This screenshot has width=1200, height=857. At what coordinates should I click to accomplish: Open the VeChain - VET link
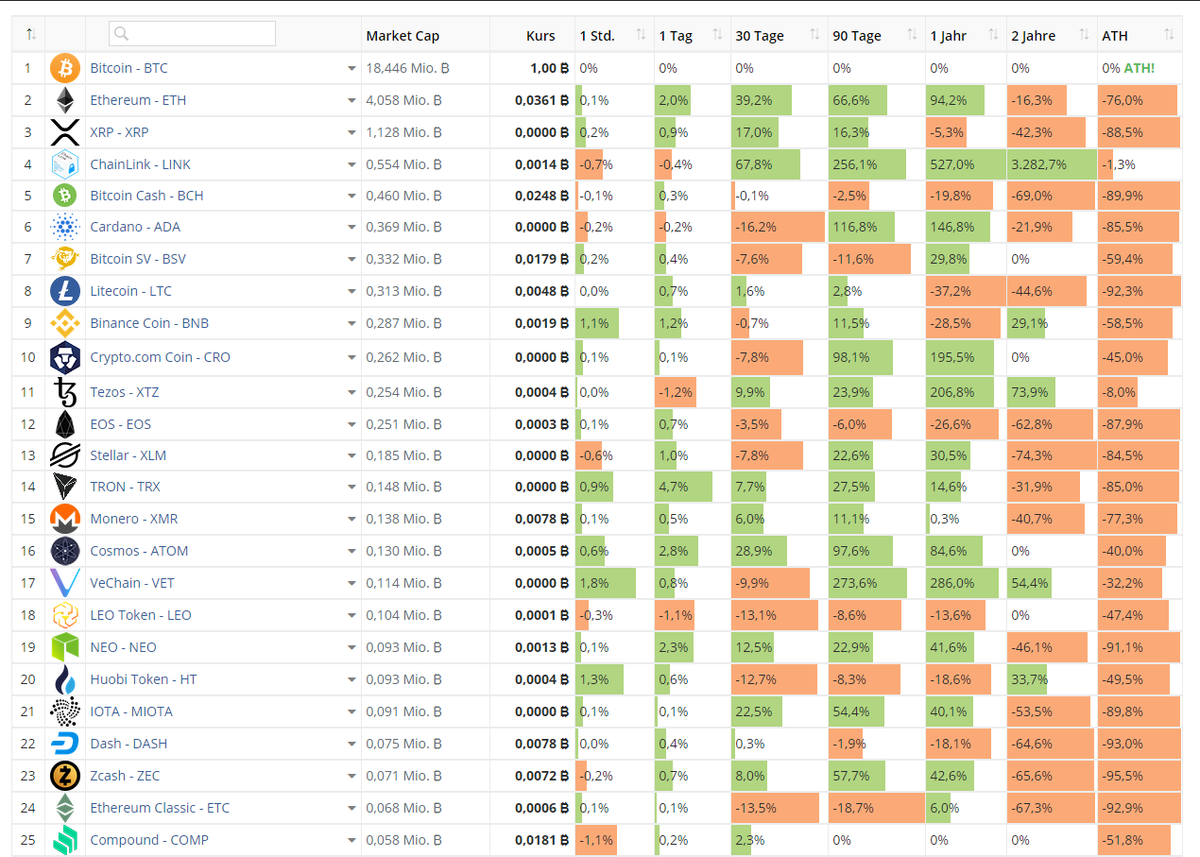(x=130, y=583)
